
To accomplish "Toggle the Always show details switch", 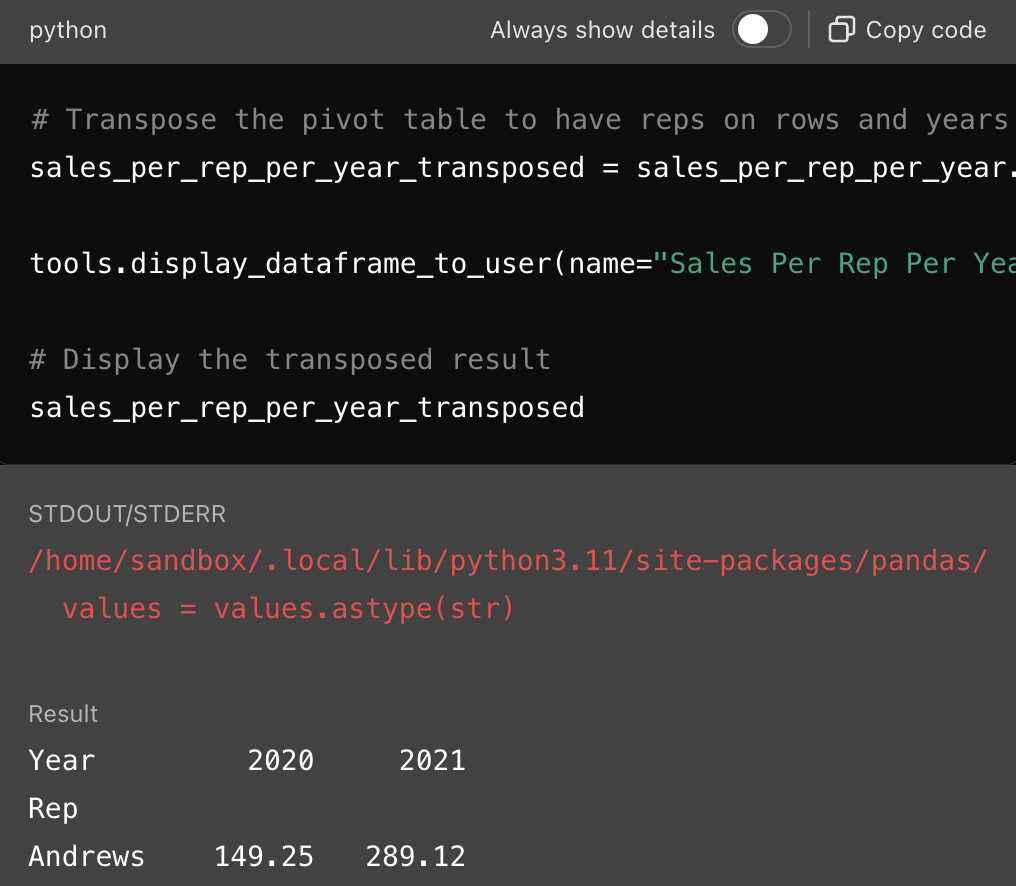I will point(762,30).
